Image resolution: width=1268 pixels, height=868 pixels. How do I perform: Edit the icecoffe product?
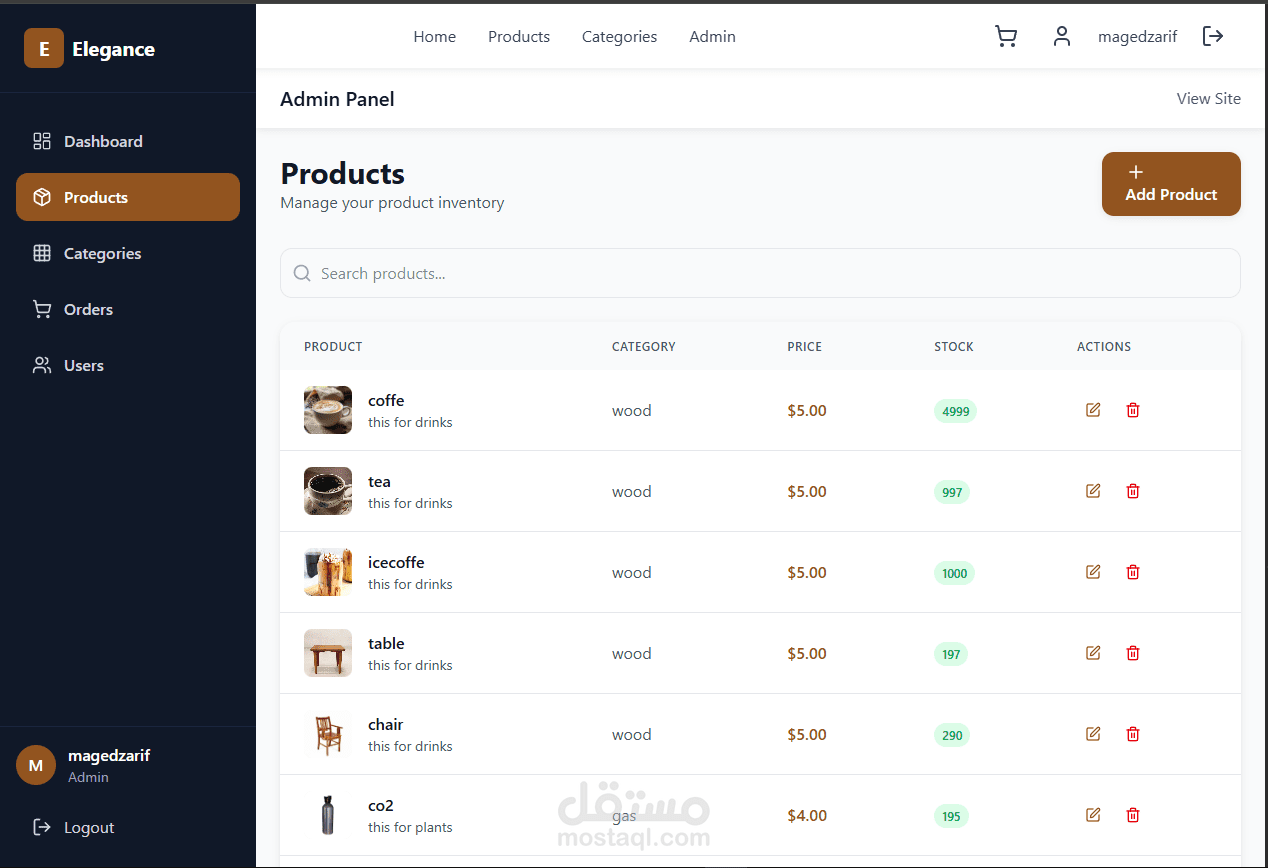pos(1093,572)
